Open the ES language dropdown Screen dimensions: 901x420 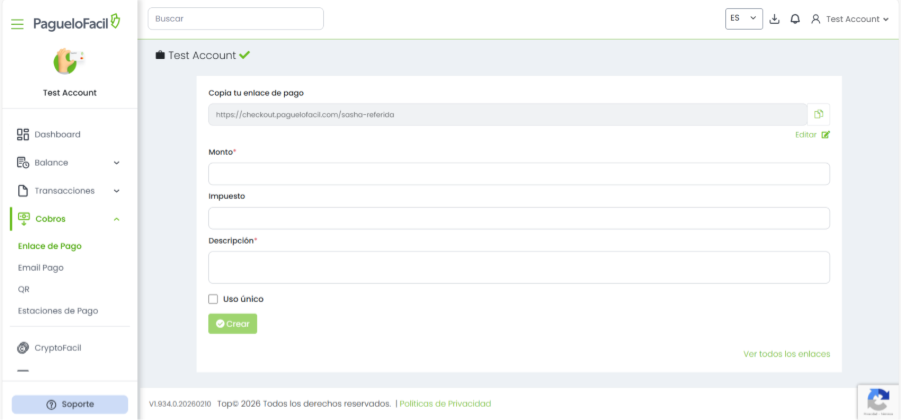(x=744, y=19)
